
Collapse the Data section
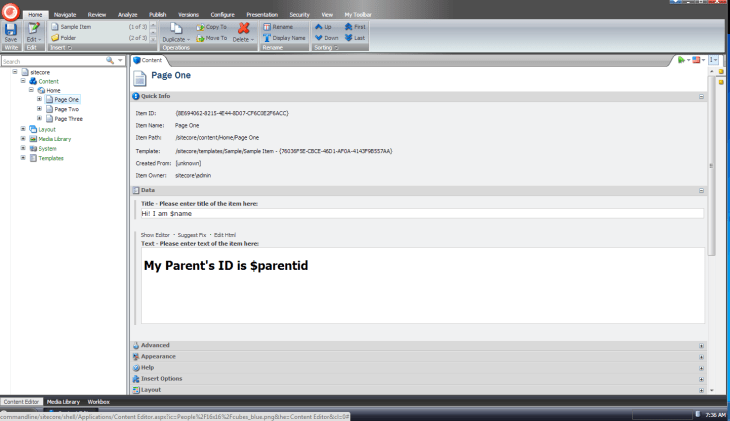pos(702,189)
